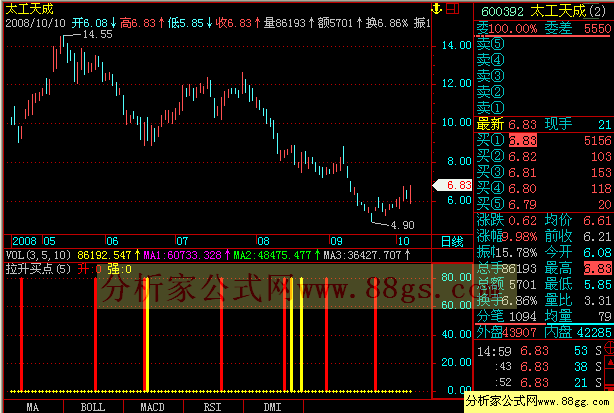
Task: Select the RSI indicator tab
Action: pos(213,407)
